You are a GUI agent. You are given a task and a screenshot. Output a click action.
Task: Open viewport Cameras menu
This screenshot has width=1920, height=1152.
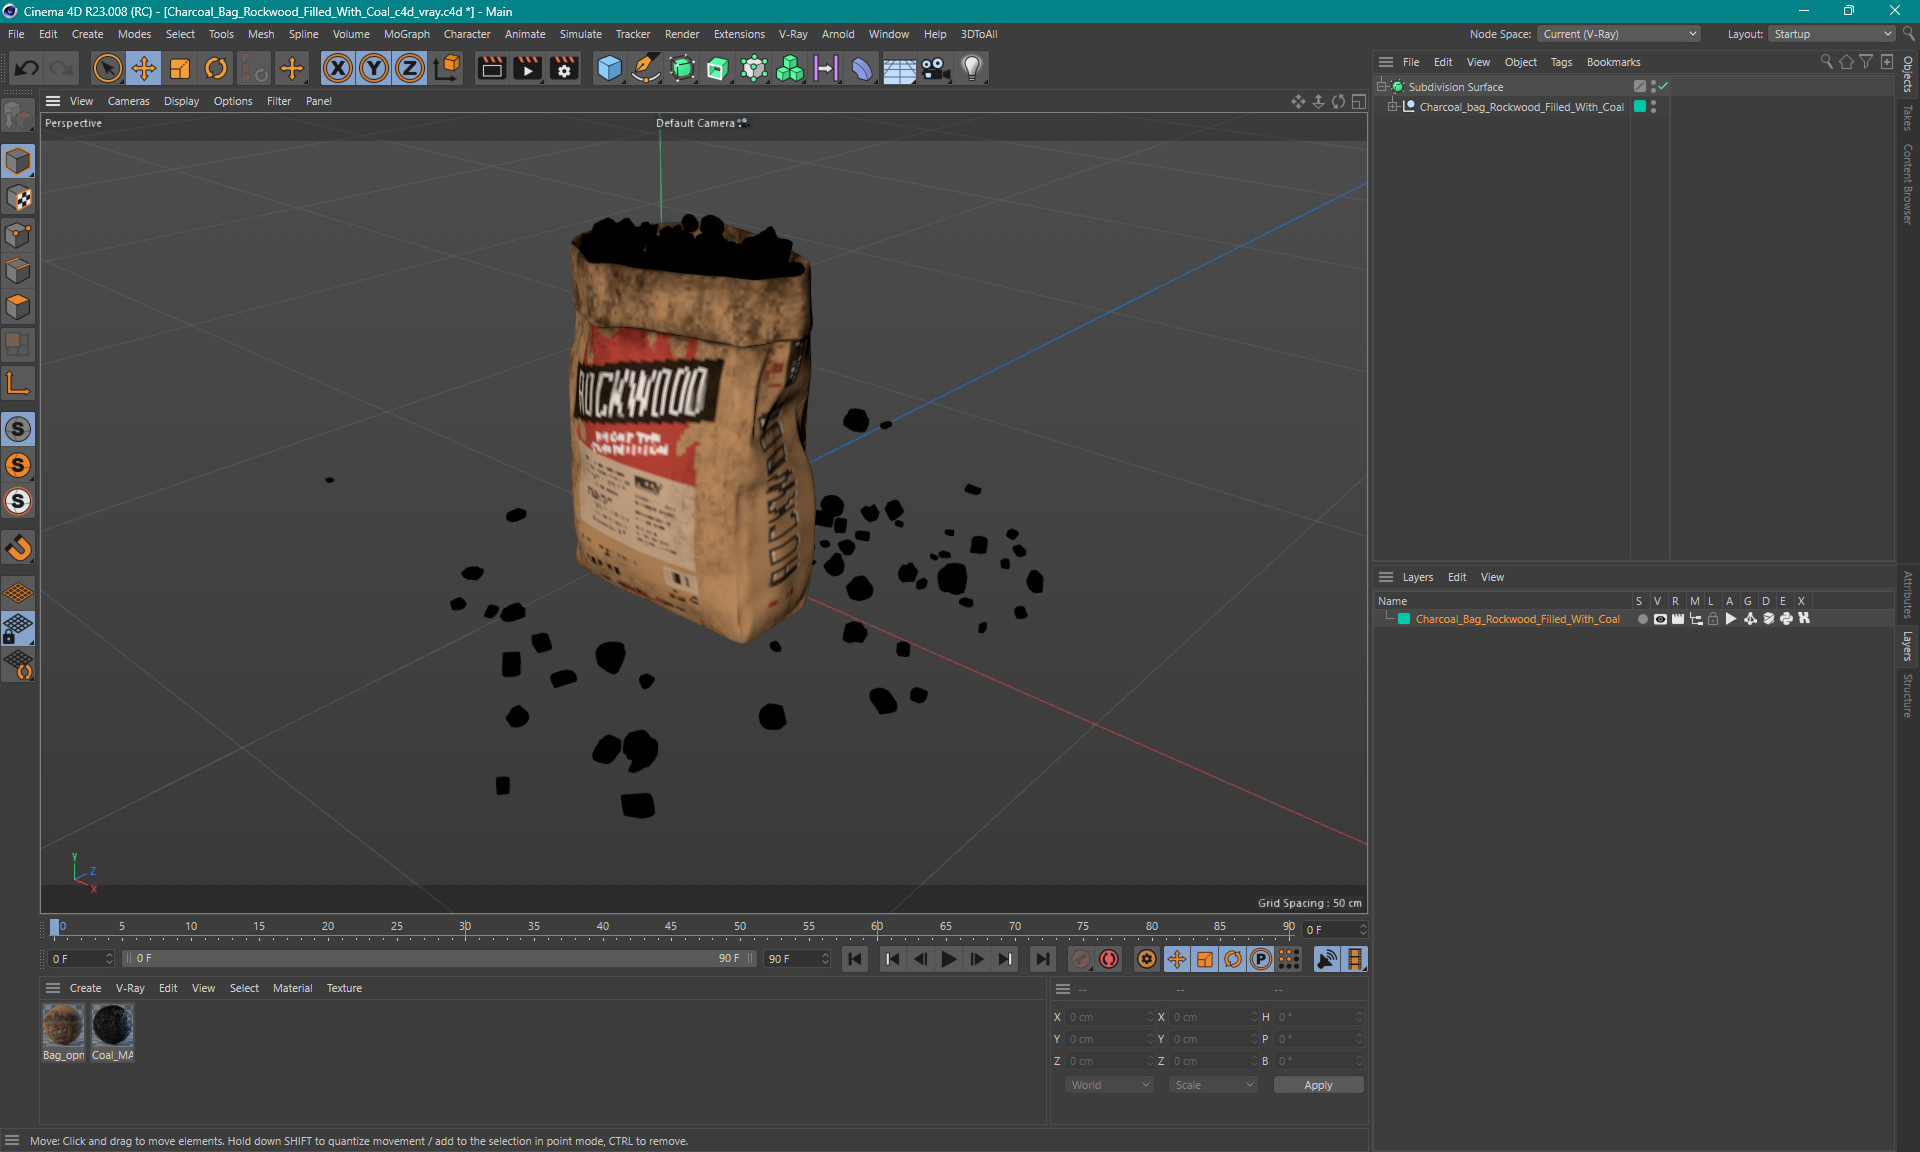point(128,101)
